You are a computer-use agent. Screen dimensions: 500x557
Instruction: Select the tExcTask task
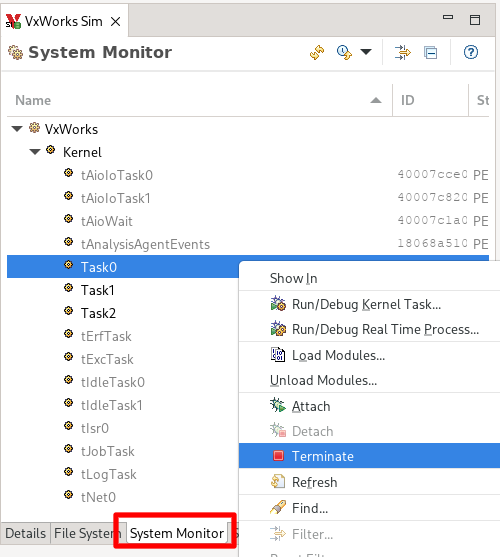pos(107,359)
